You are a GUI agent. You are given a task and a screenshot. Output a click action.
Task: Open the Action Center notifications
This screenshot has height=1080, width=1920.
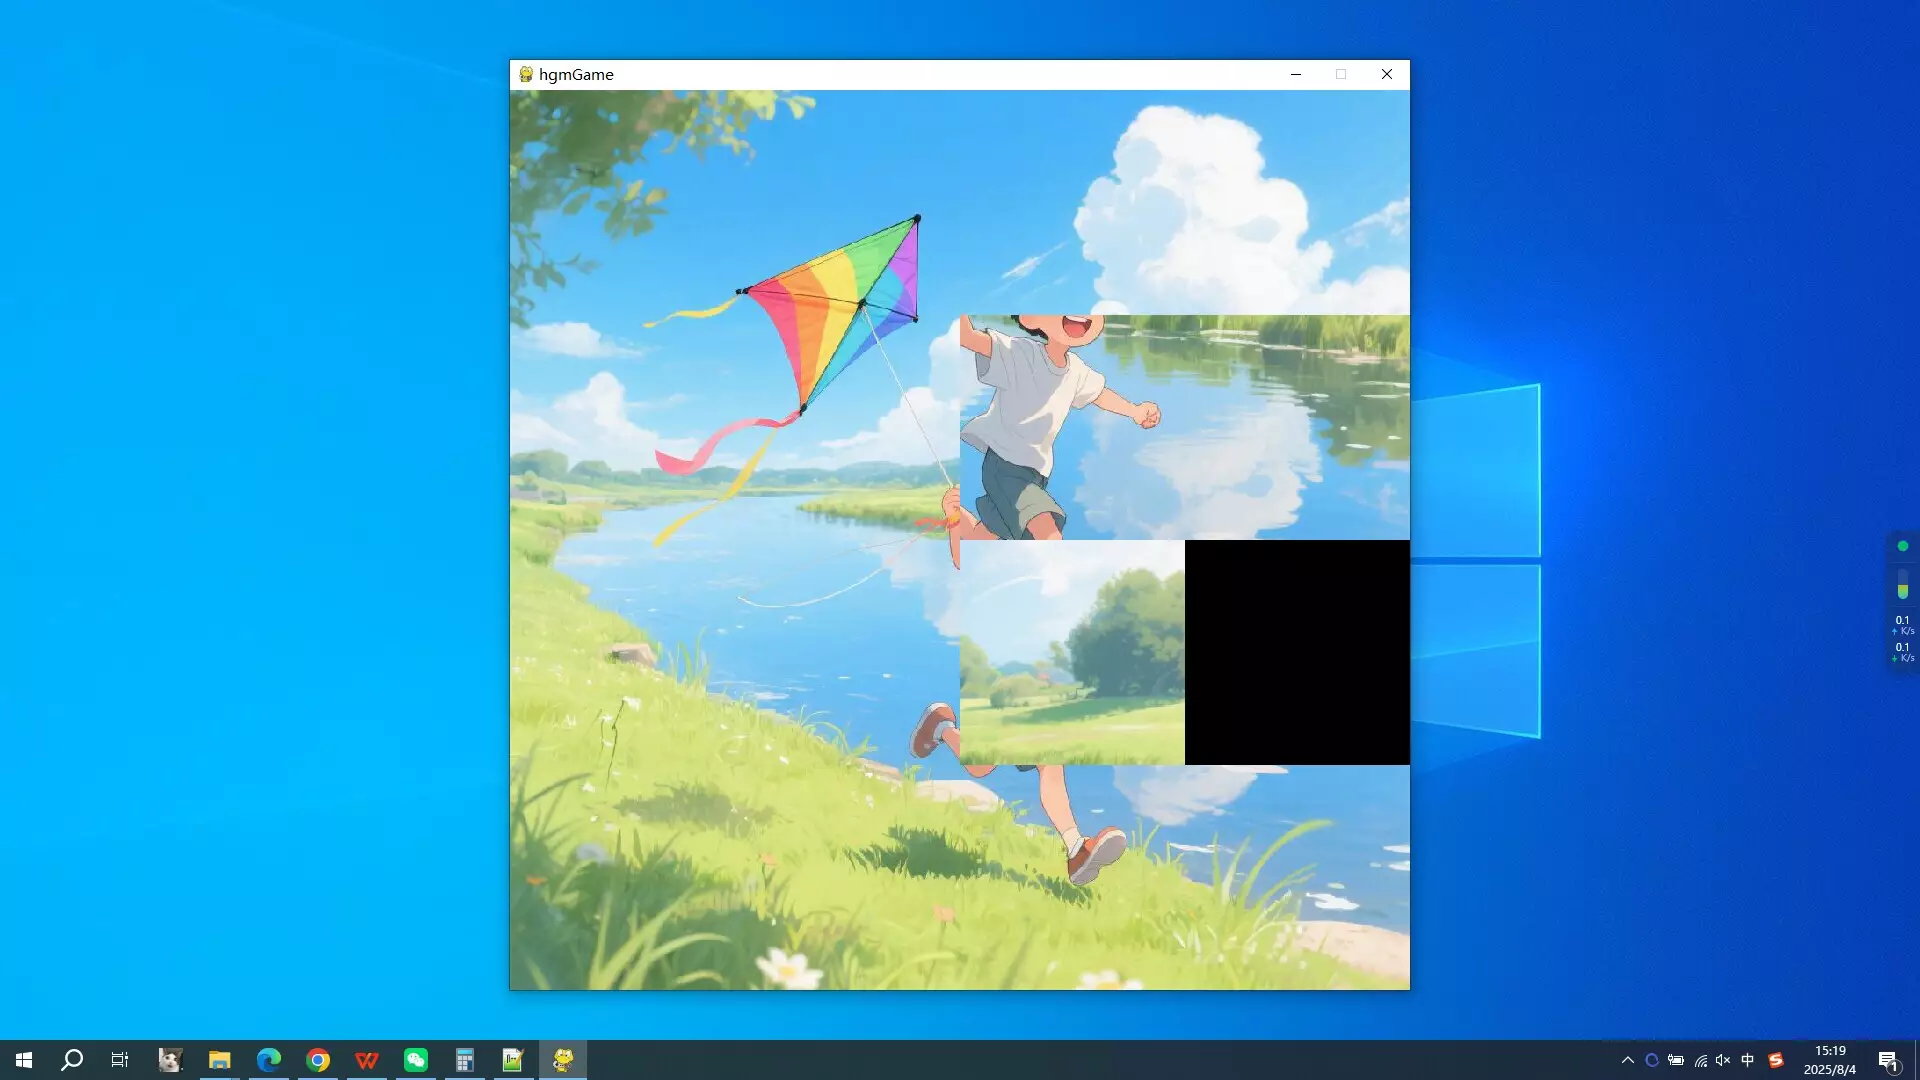pos(1890,1059)
